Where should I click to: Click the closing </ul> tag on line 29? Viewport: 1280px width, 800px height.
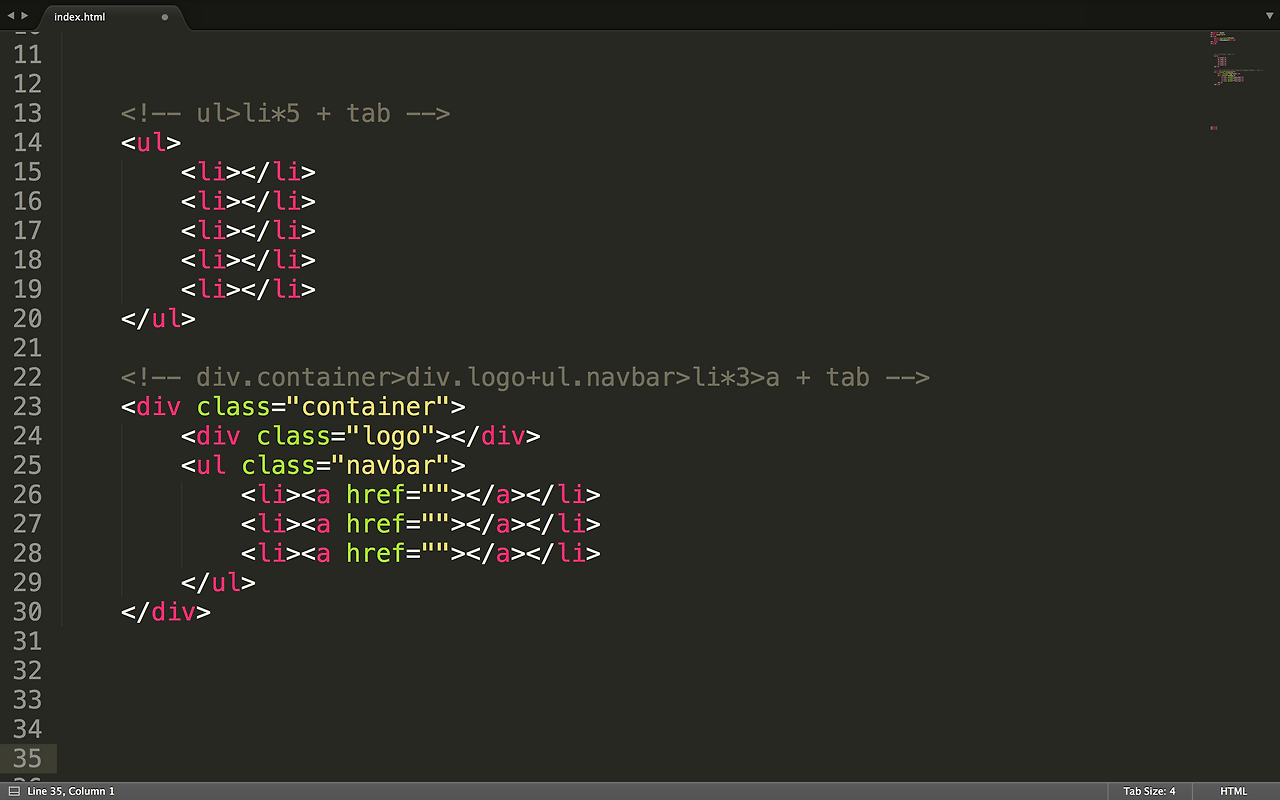pyautogui.click(x=218, y=582)
